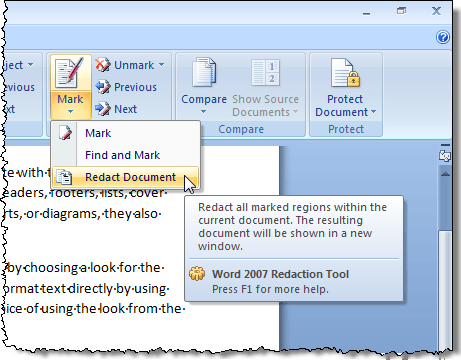Click the Next label in the redact group
This screenshot has width=461, height=360.
(125, 109)
